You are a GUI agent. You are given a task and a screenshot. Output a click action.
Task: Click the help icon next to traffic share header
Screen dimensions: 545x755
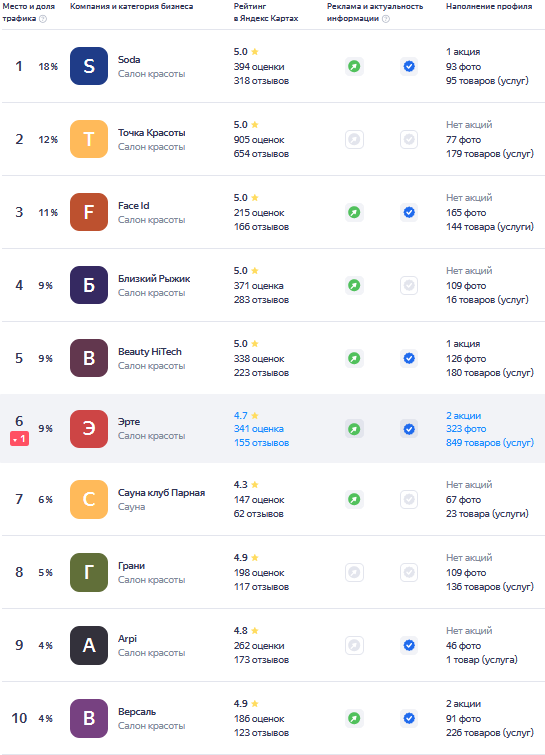click(43, 19)
